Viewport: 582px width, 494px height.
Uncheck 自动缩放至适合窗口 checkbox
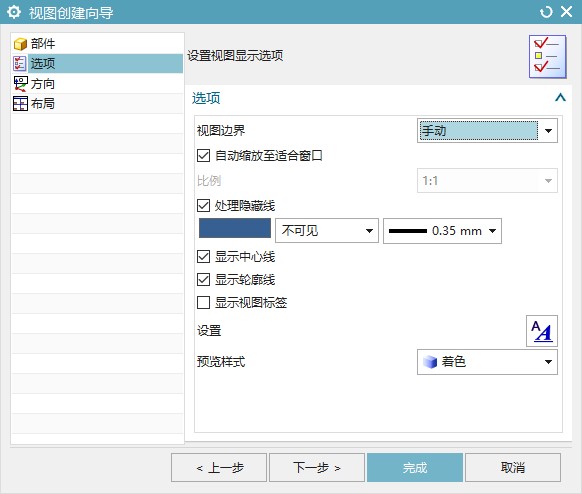pyautogui.click(x=203, y=155)
